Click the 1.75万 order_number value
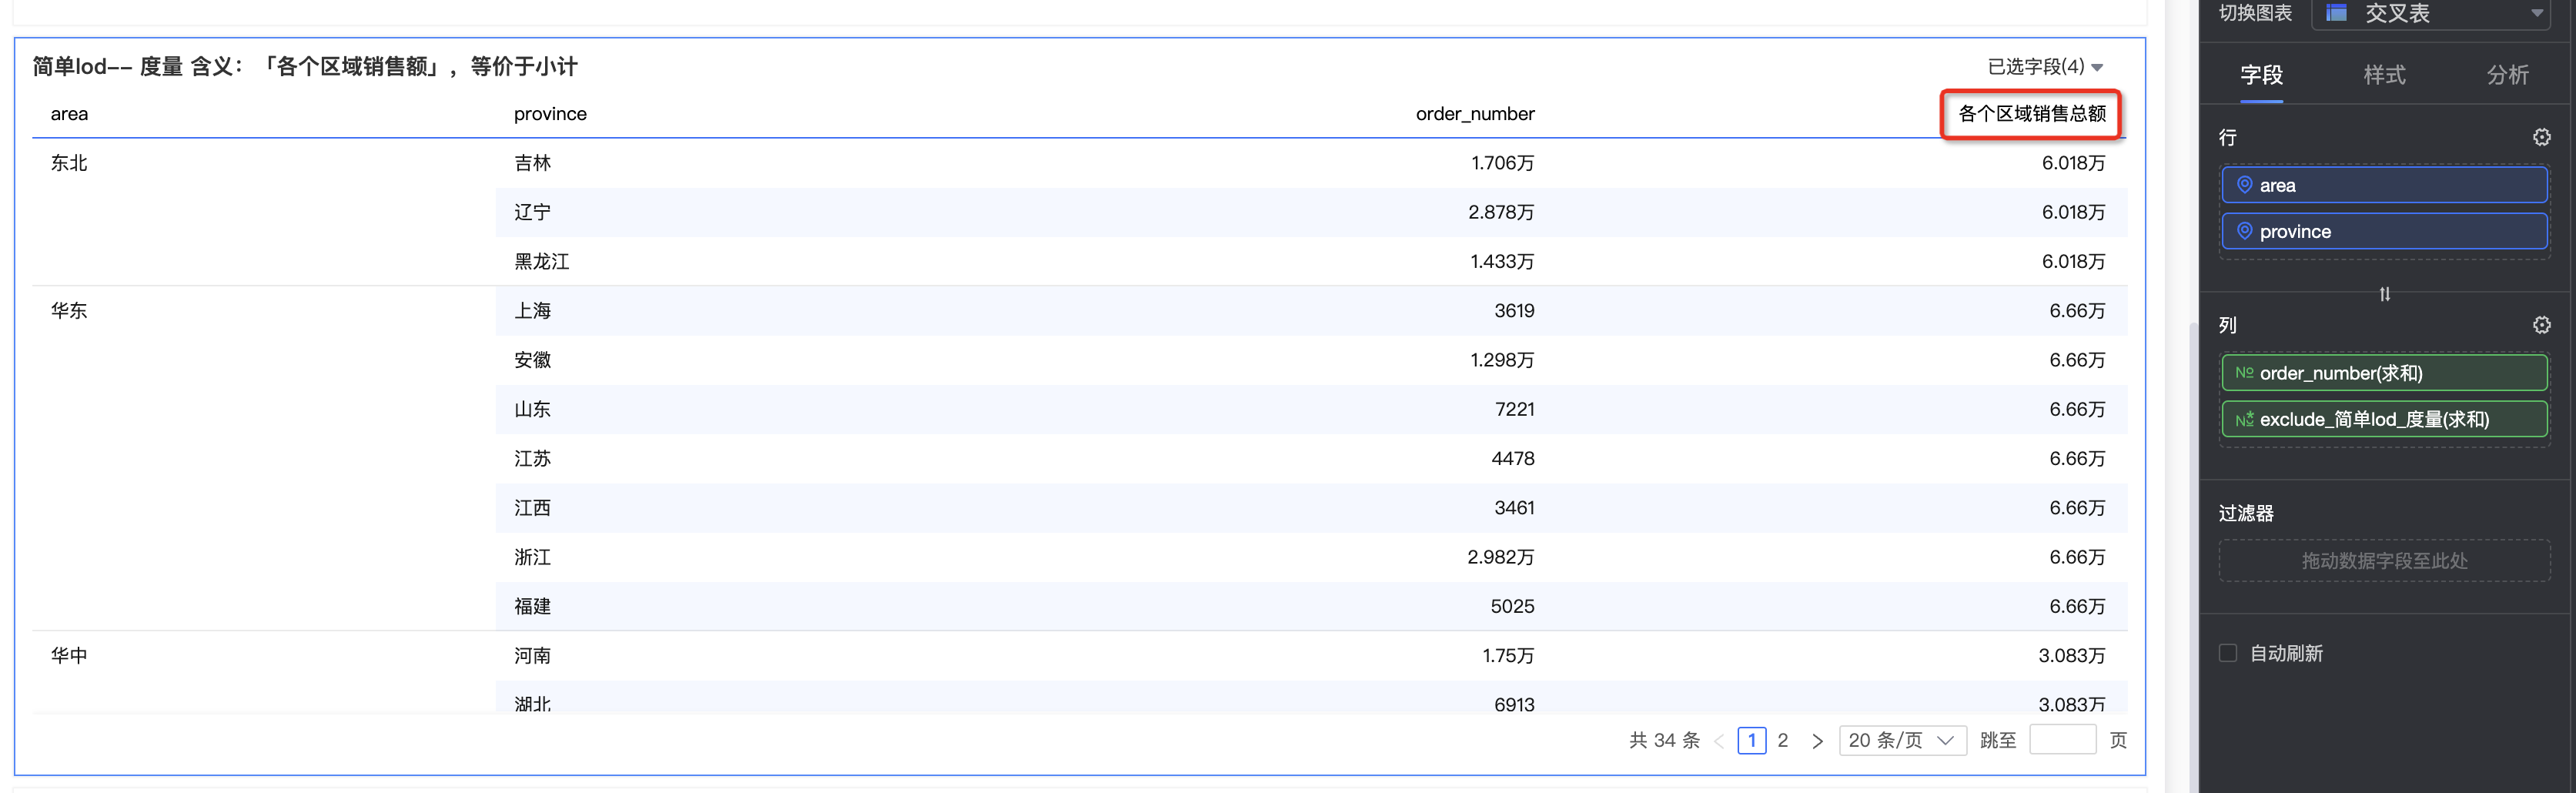This screenshot has height=793, width=2576. pyautogui.click(x=1508, y=656)
